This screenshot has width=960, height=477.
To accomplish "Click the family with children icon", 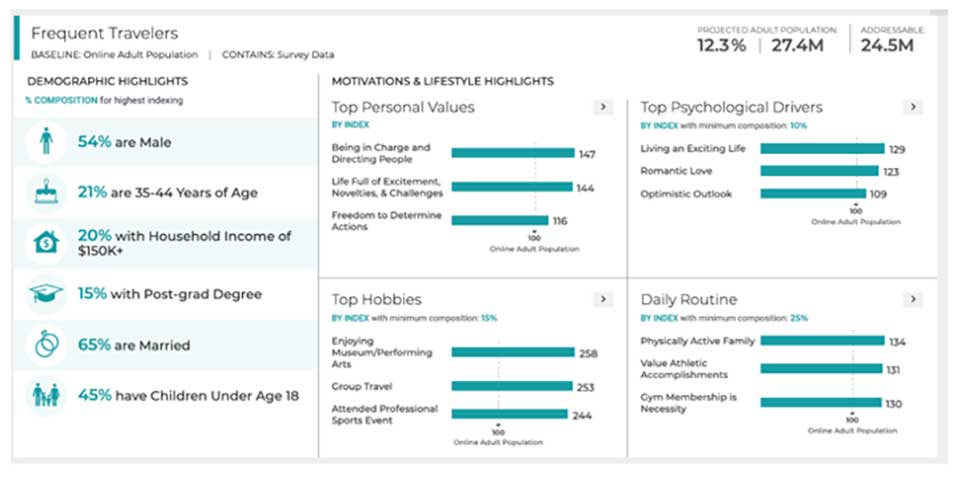I will 46,396.
